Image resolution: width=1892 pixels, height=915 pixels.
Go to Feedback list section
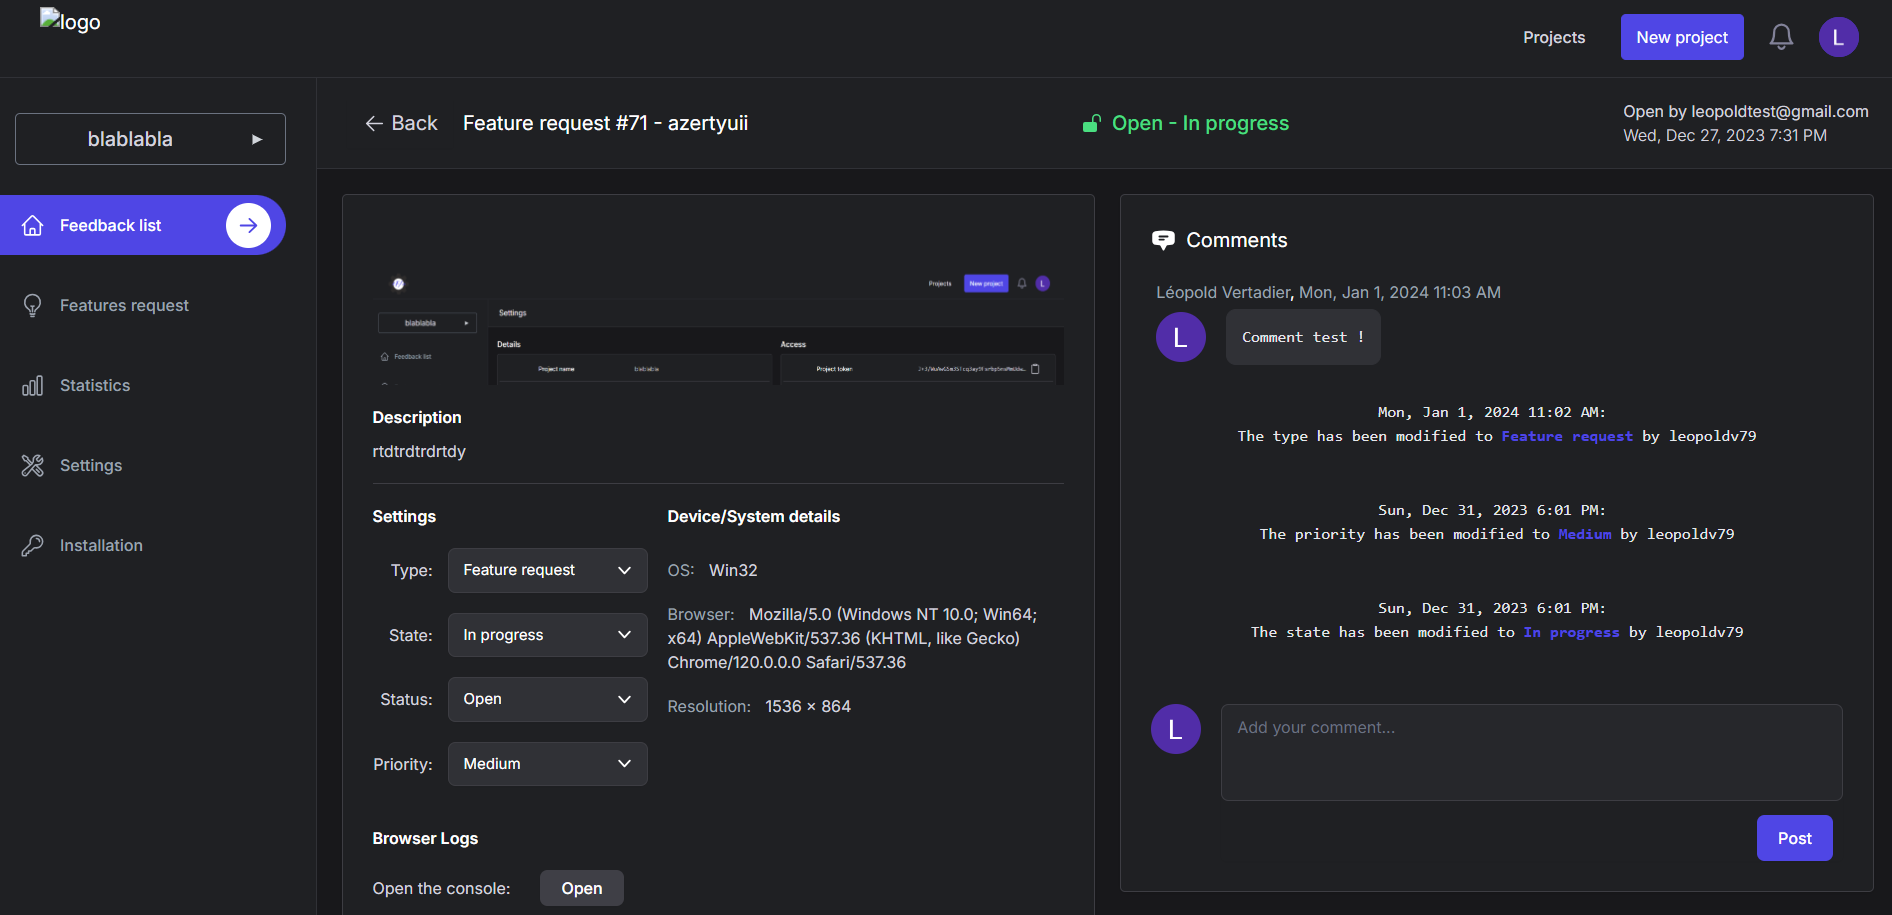coord(143,225)
